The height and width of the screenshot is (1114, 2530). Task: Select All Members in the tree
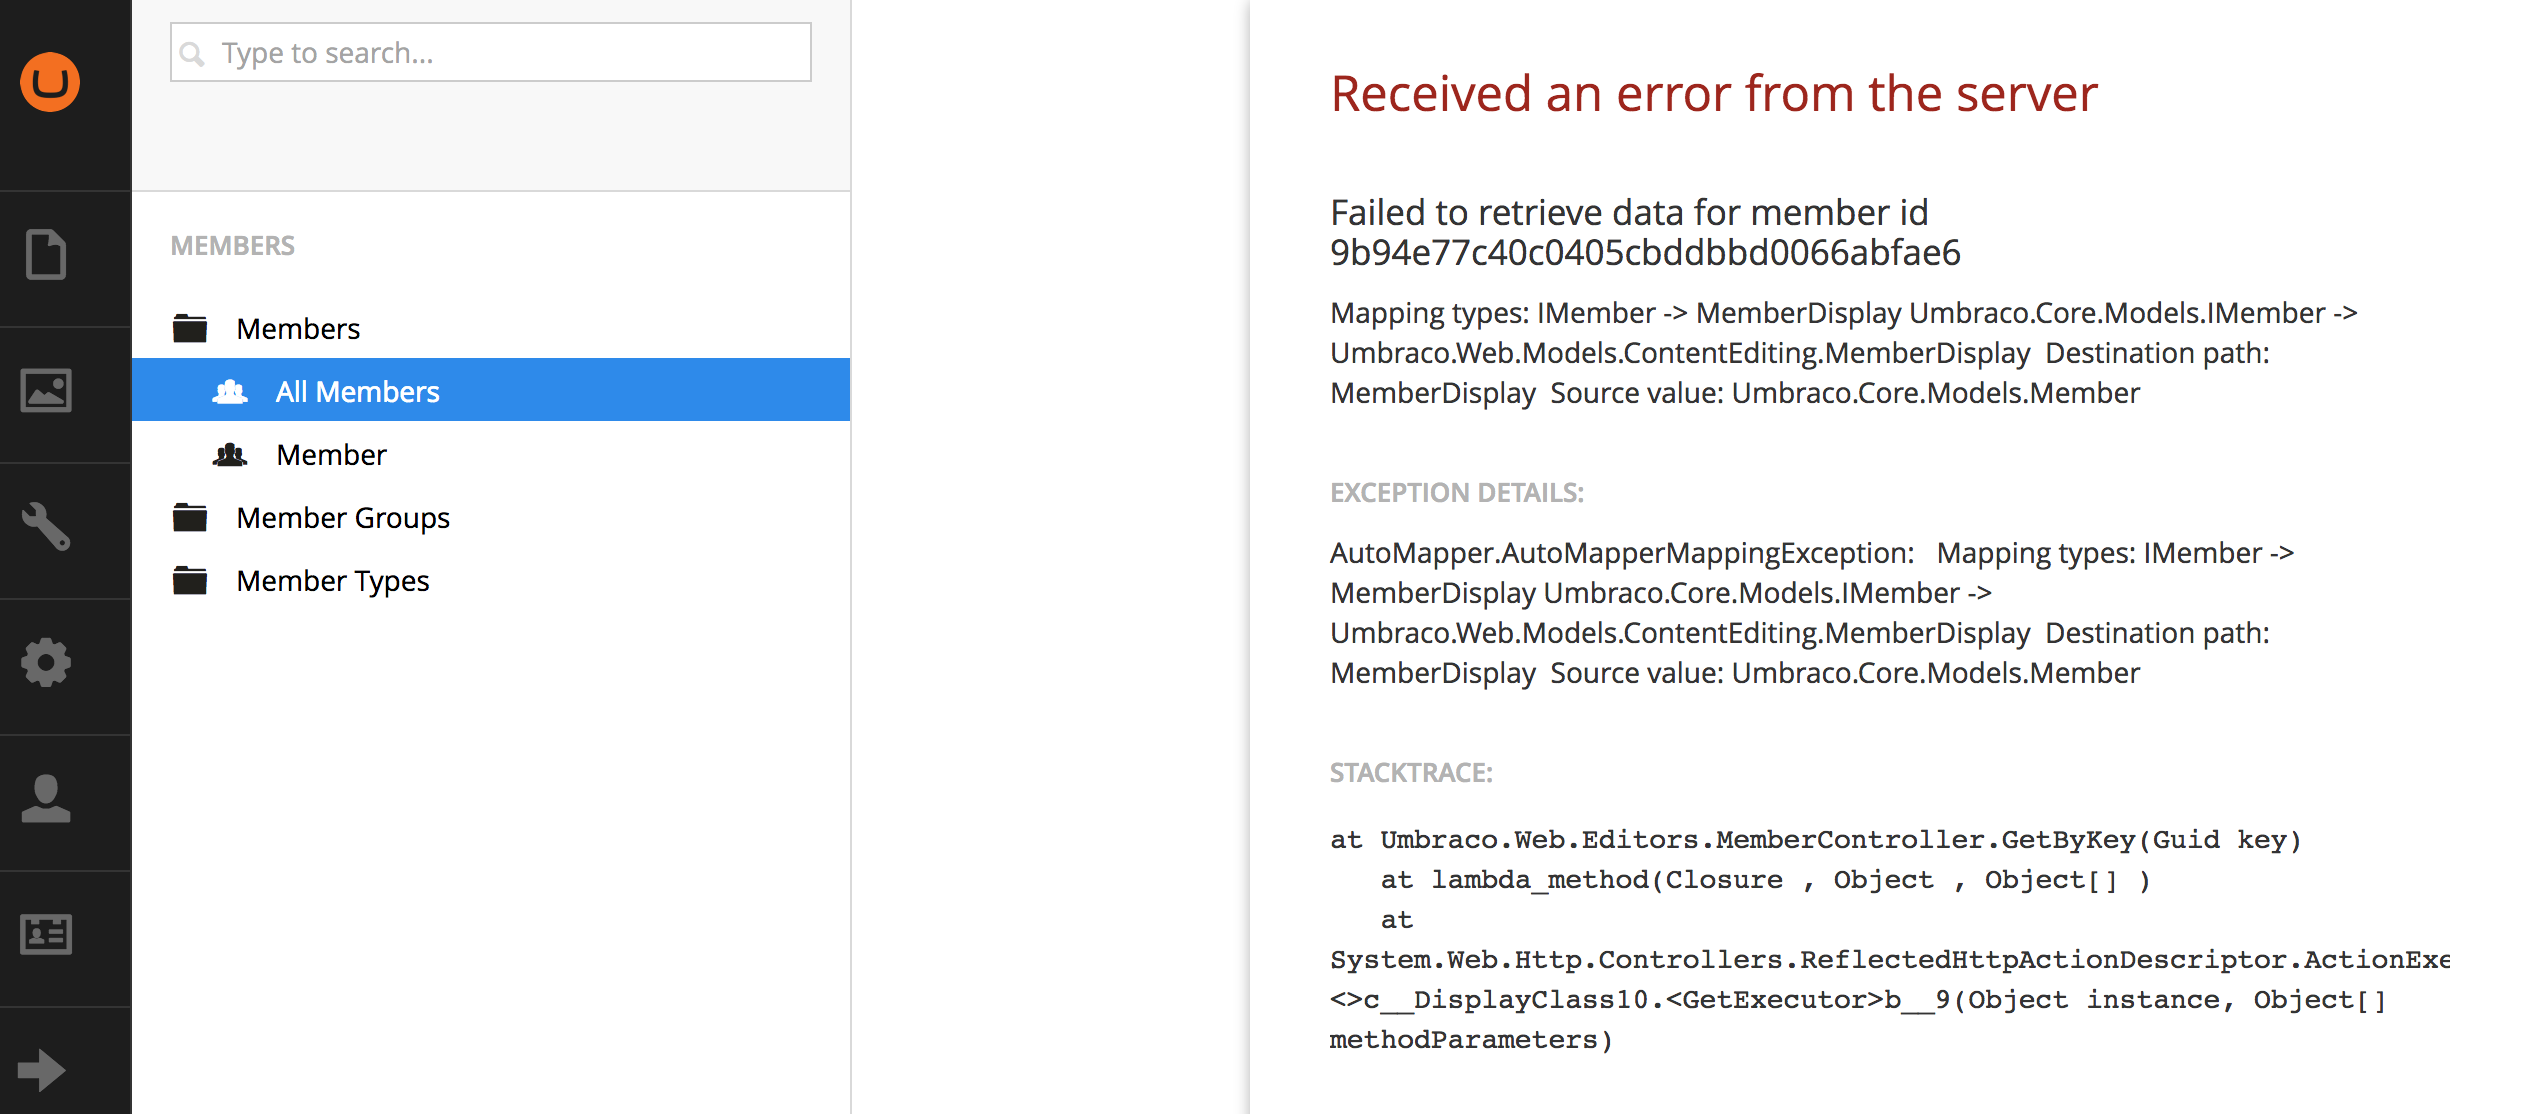357,392
